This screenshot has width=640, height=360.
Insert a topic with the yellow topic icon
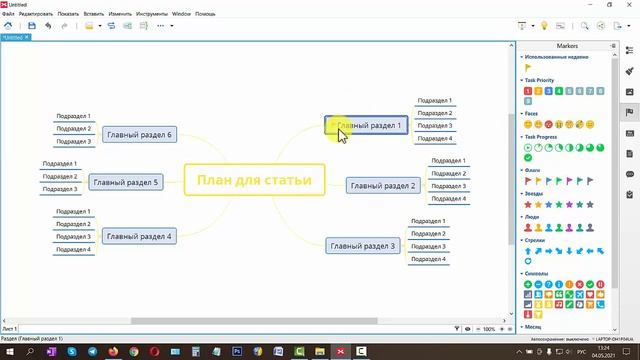89,26
